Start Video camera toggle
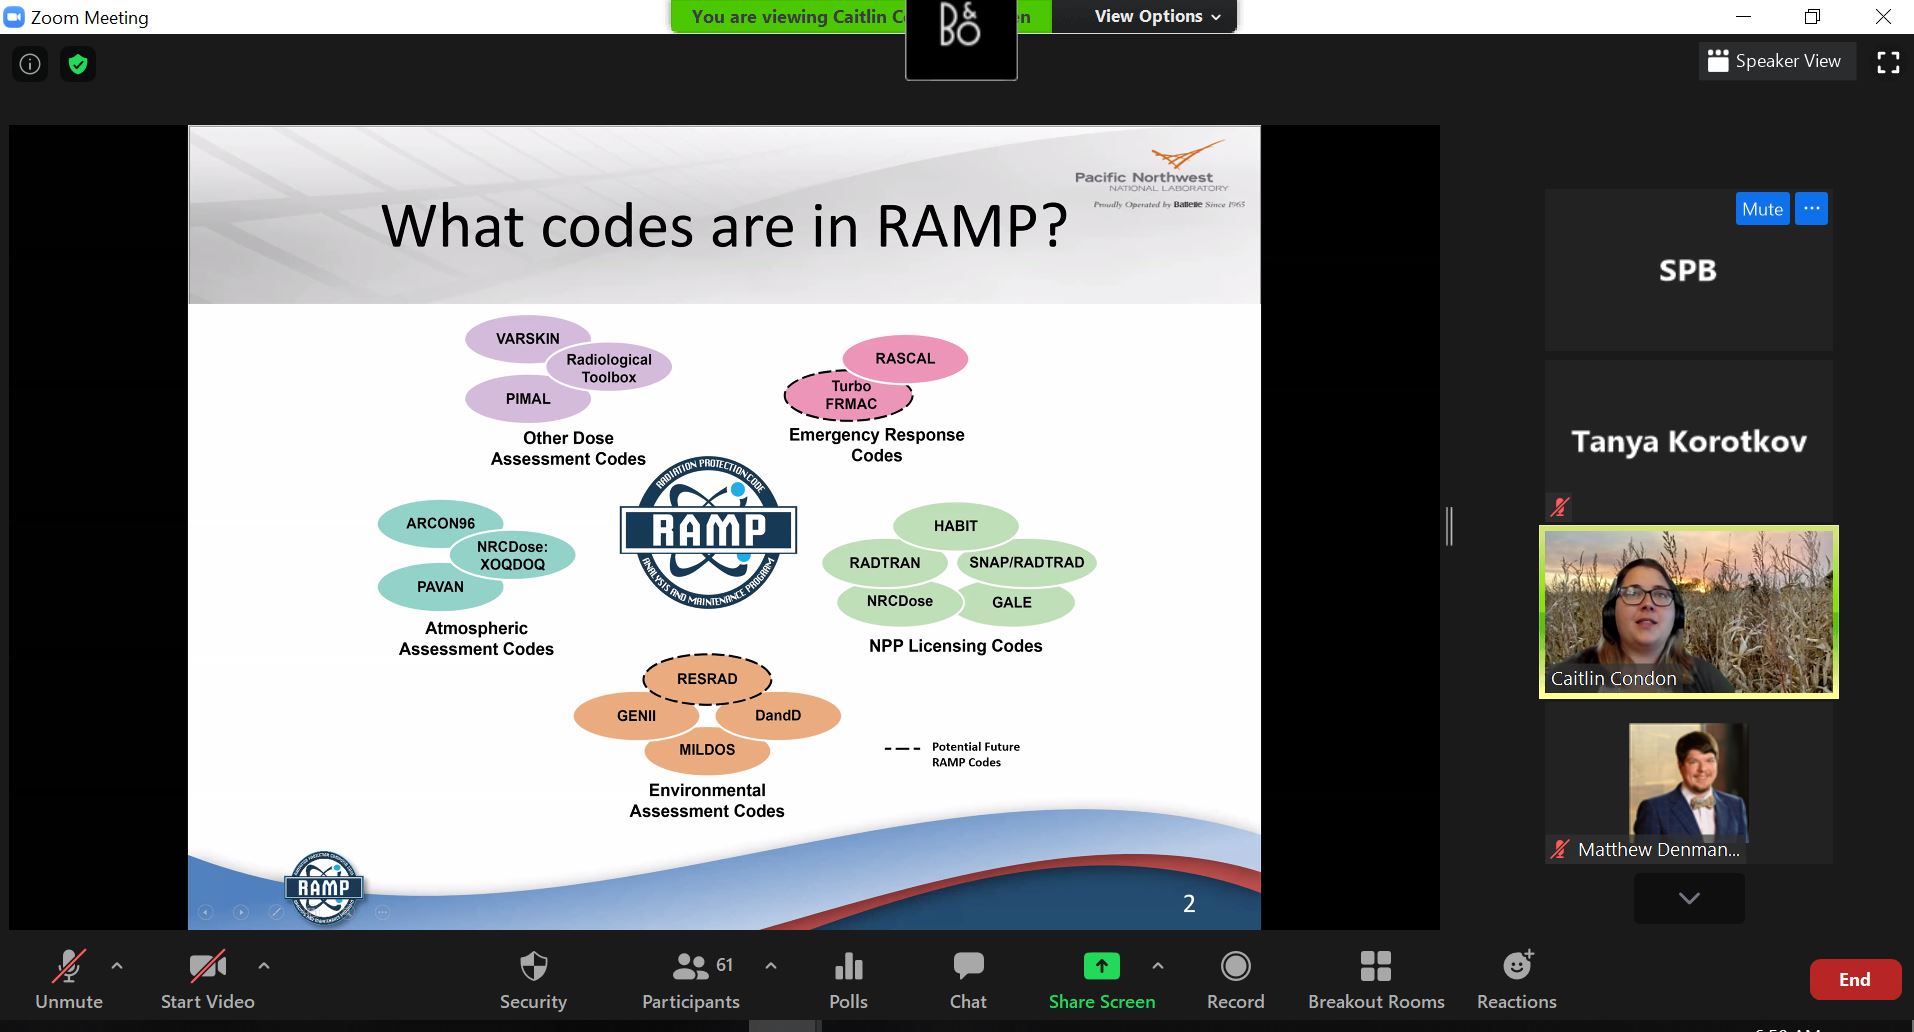This screenshot has height=1032, width=1914. tap(207, 980)
